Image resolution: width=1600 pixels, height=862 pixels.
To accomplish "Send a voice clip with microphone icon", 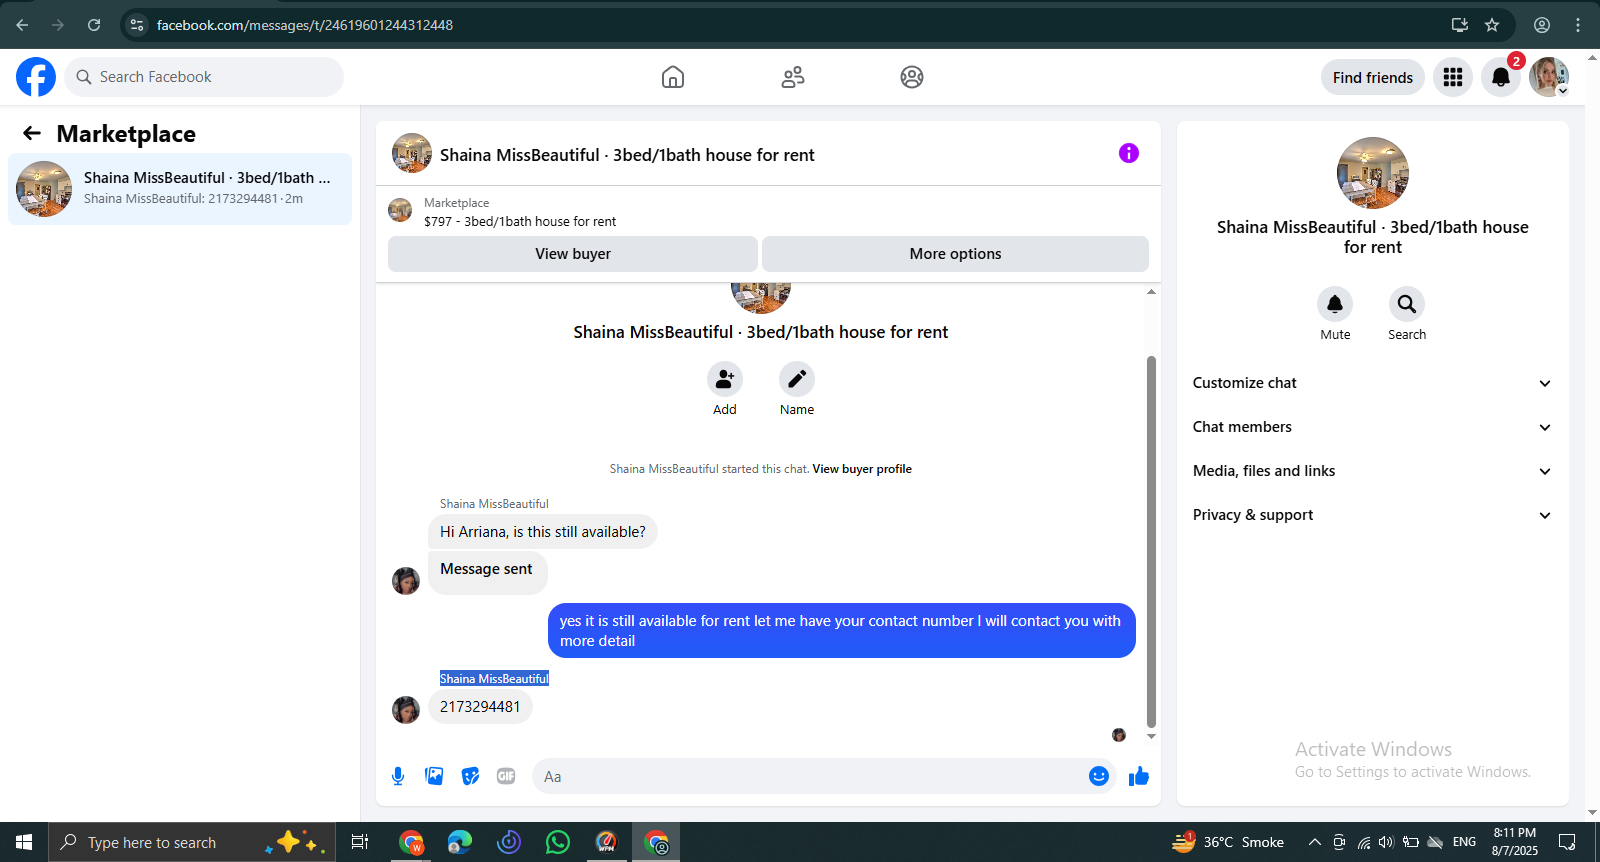I will pos(398,776).
